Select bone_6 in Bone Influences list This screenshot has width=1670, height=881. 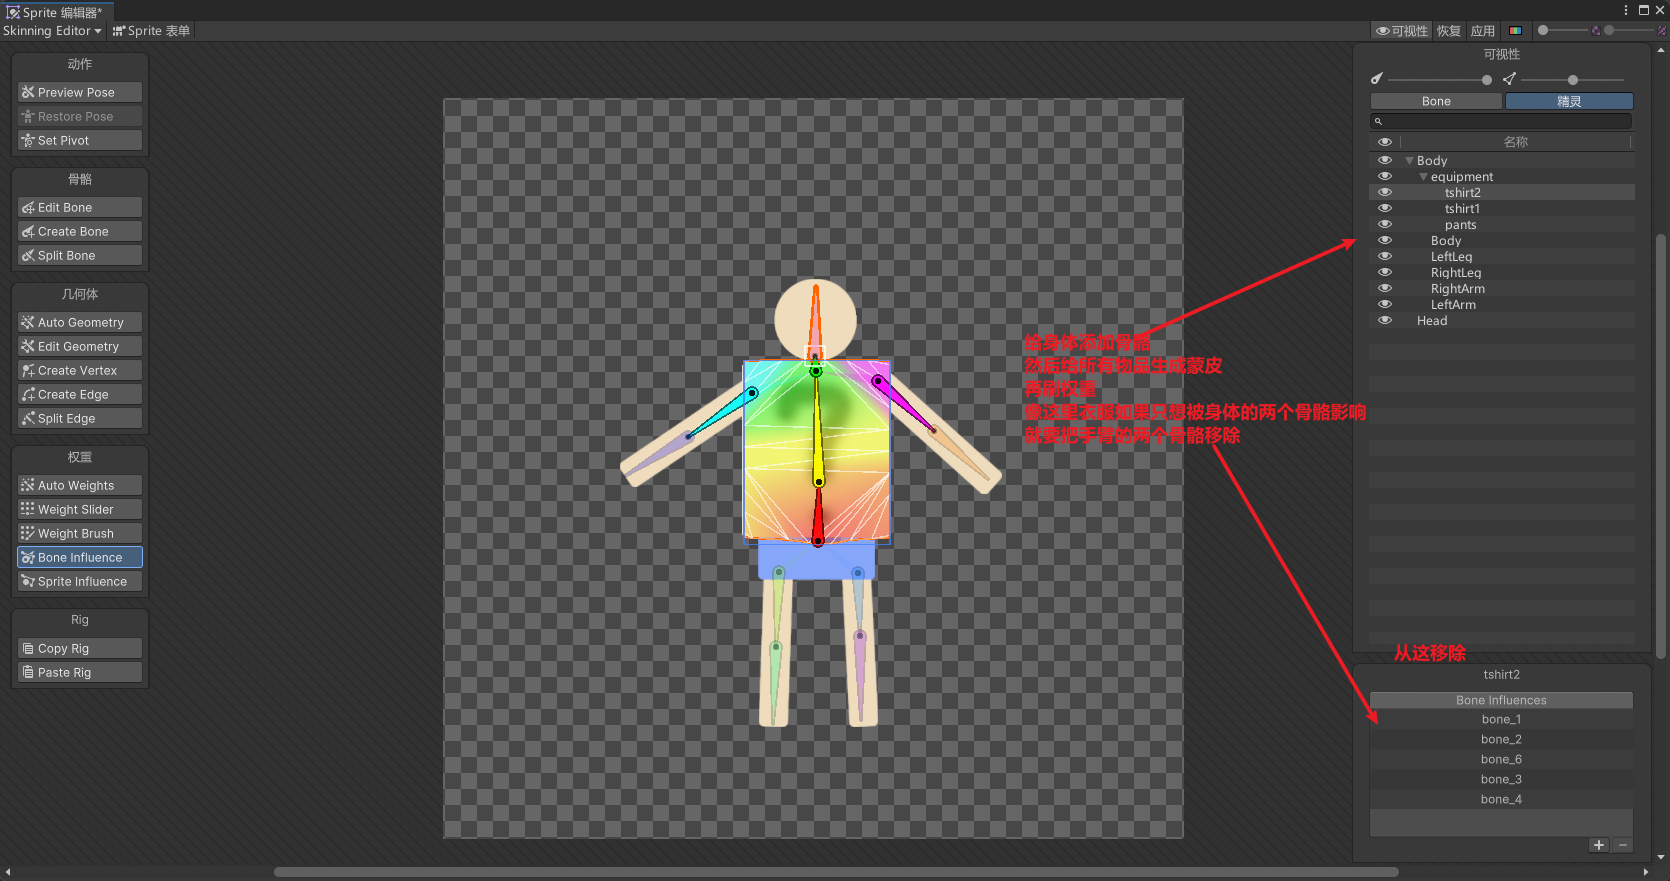pyautogui.click(x=1501, y=759)
